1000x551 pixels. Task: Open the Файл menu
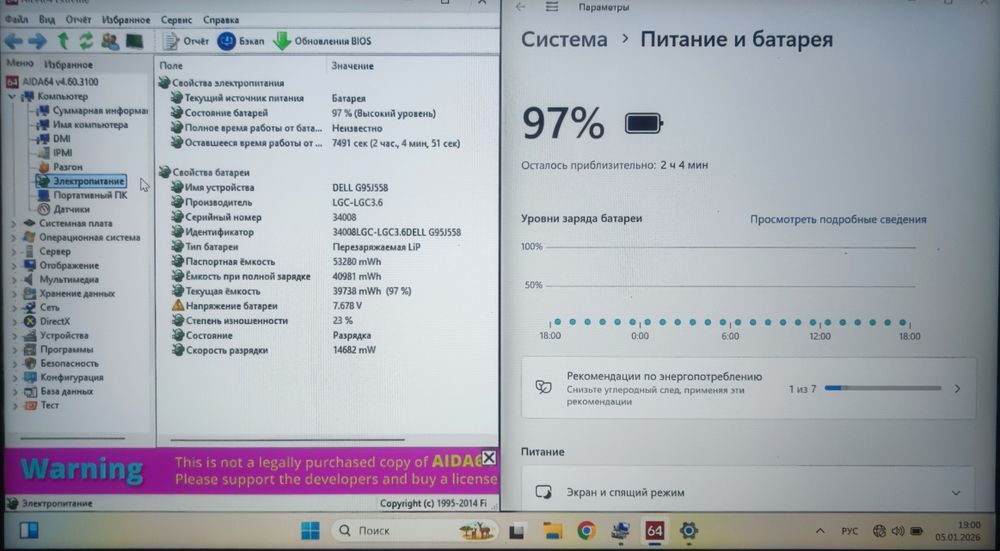[x=16, y=20]
